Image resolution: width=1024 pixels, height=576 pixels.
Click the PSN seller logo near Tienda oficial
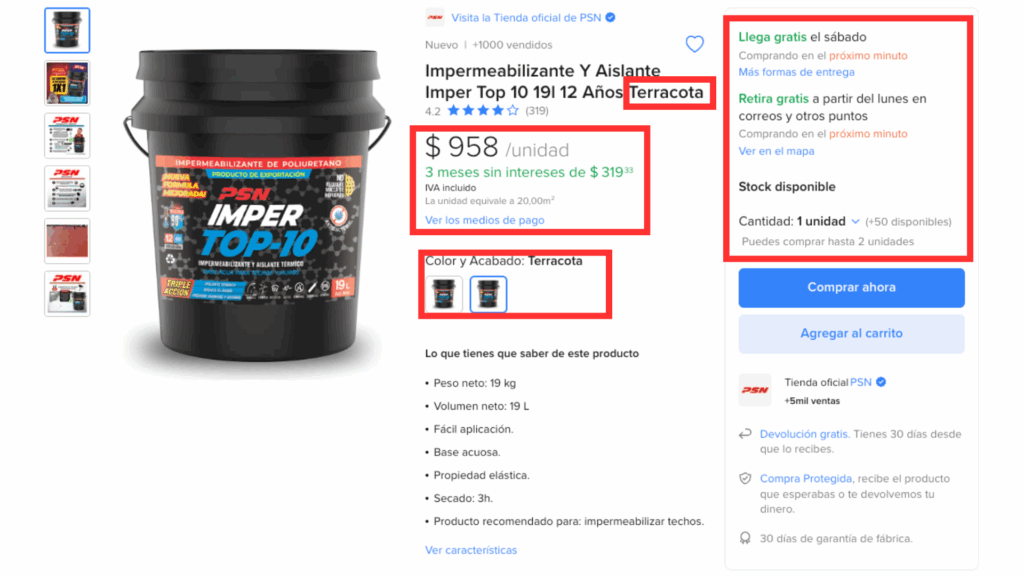click(755, 390)
